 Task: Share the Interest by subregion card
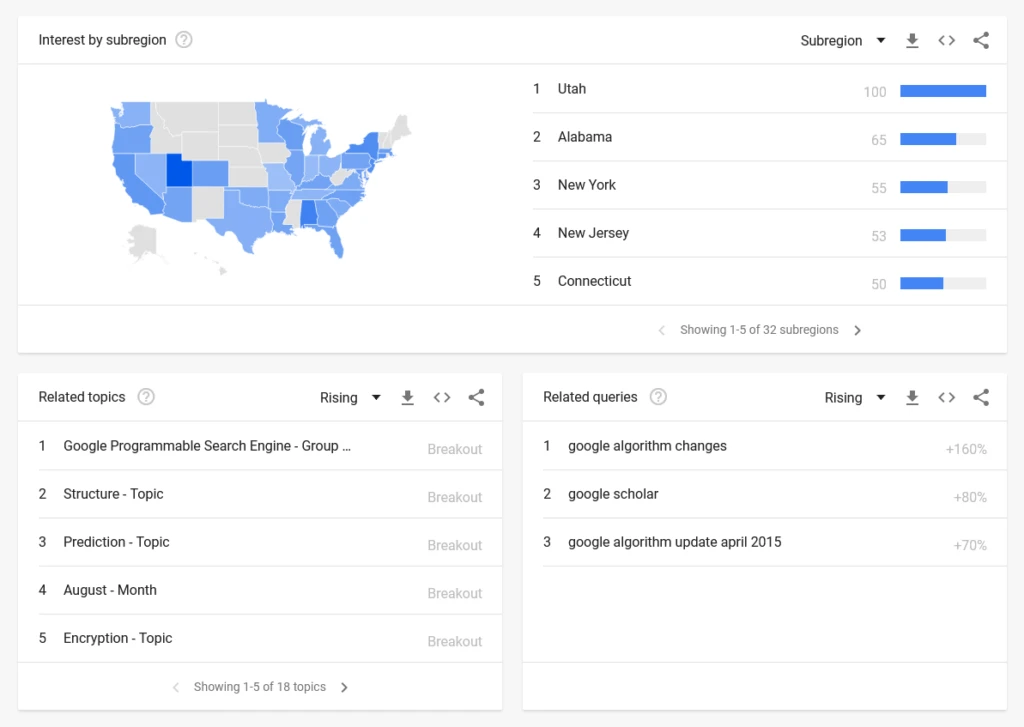pyautogui.click(x=981, y=40)
